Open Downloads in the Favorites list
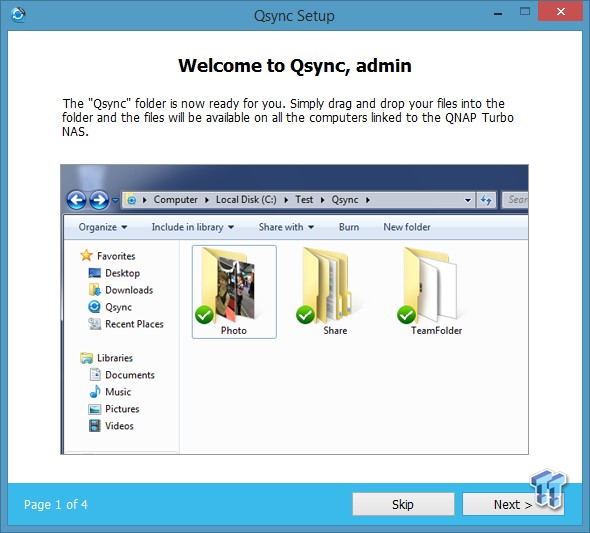This screenshot has width=590, height=533. (121, 290)
